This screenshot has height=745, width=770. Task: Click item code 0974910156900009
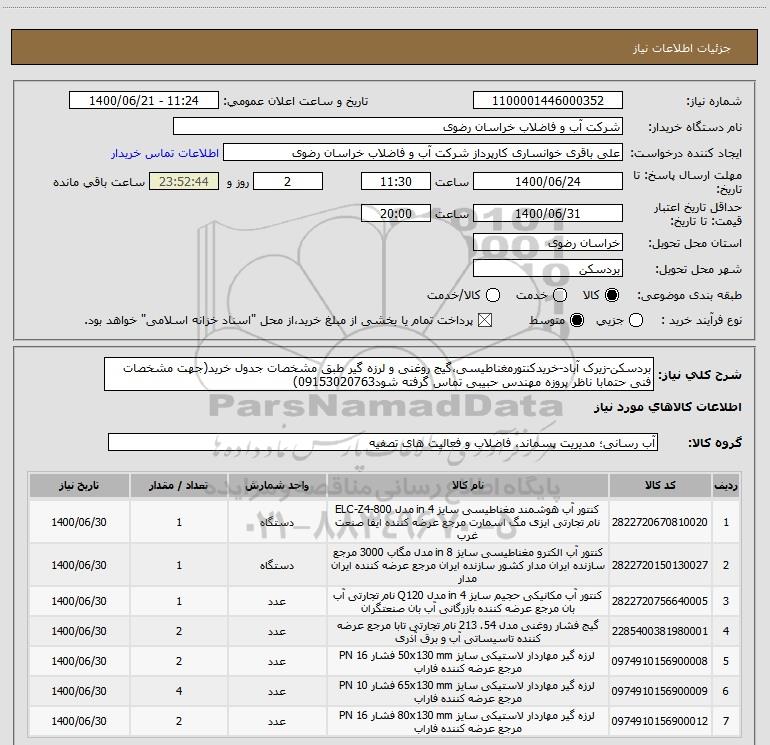[660, 691]
